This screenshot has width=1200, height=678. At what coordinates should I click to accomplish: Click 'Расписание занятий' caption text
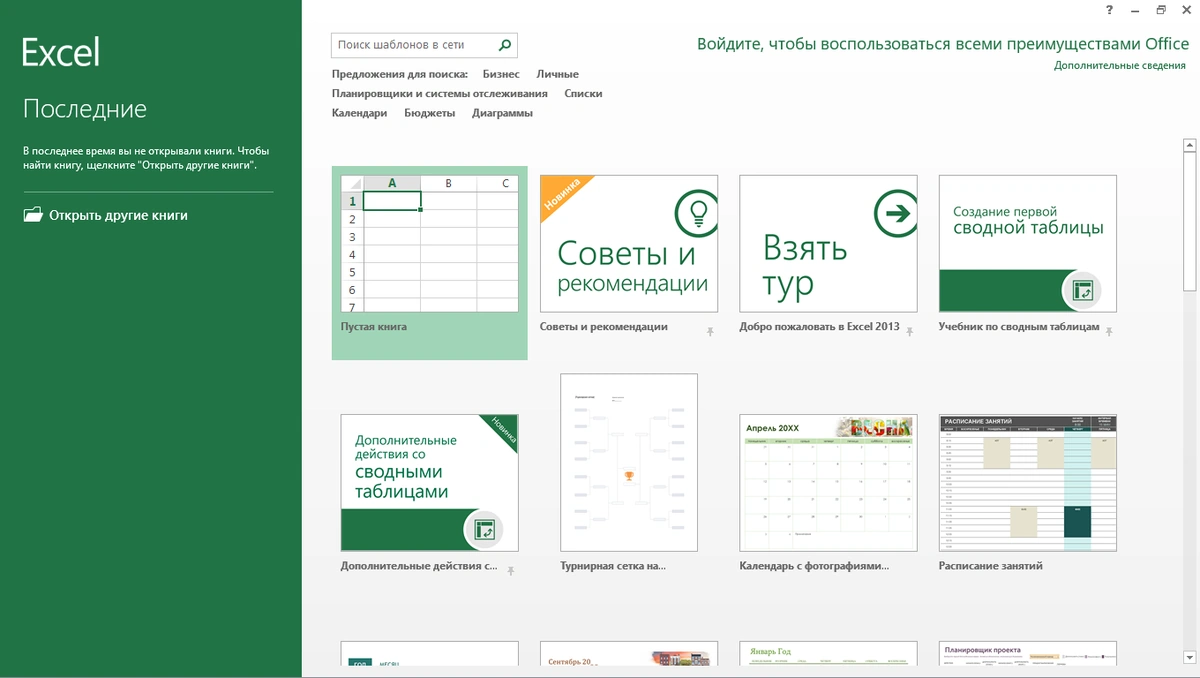pyautogui.click(x=991, y=566)
